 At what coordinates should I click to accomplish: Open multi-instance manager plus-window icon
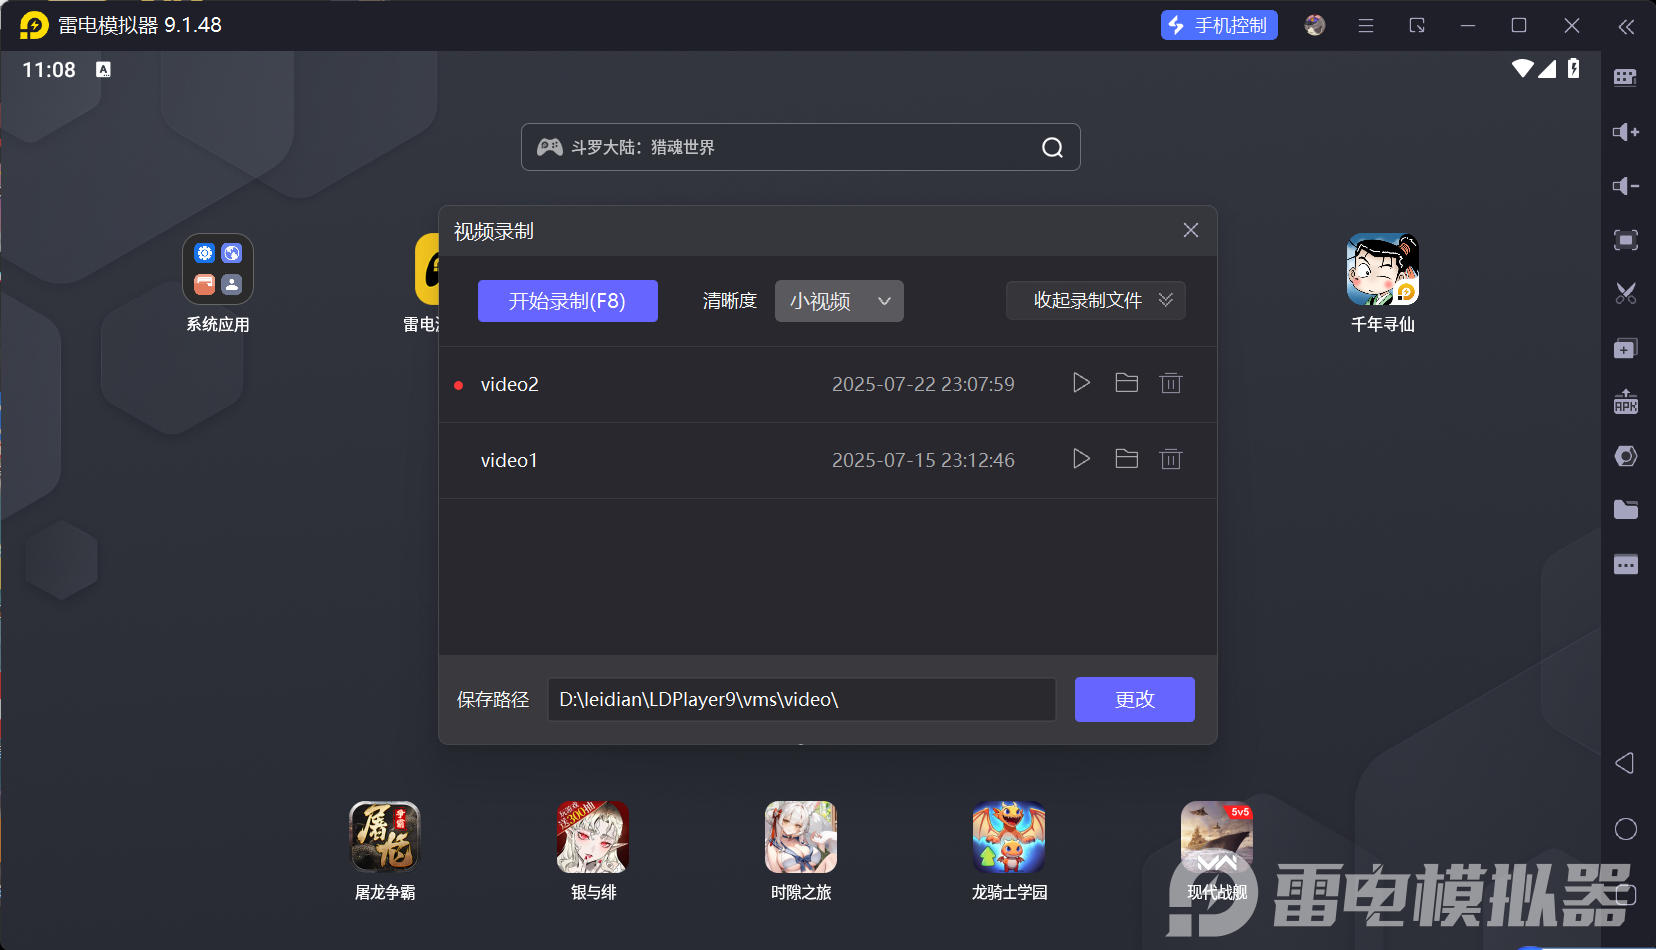point(1626,348)
